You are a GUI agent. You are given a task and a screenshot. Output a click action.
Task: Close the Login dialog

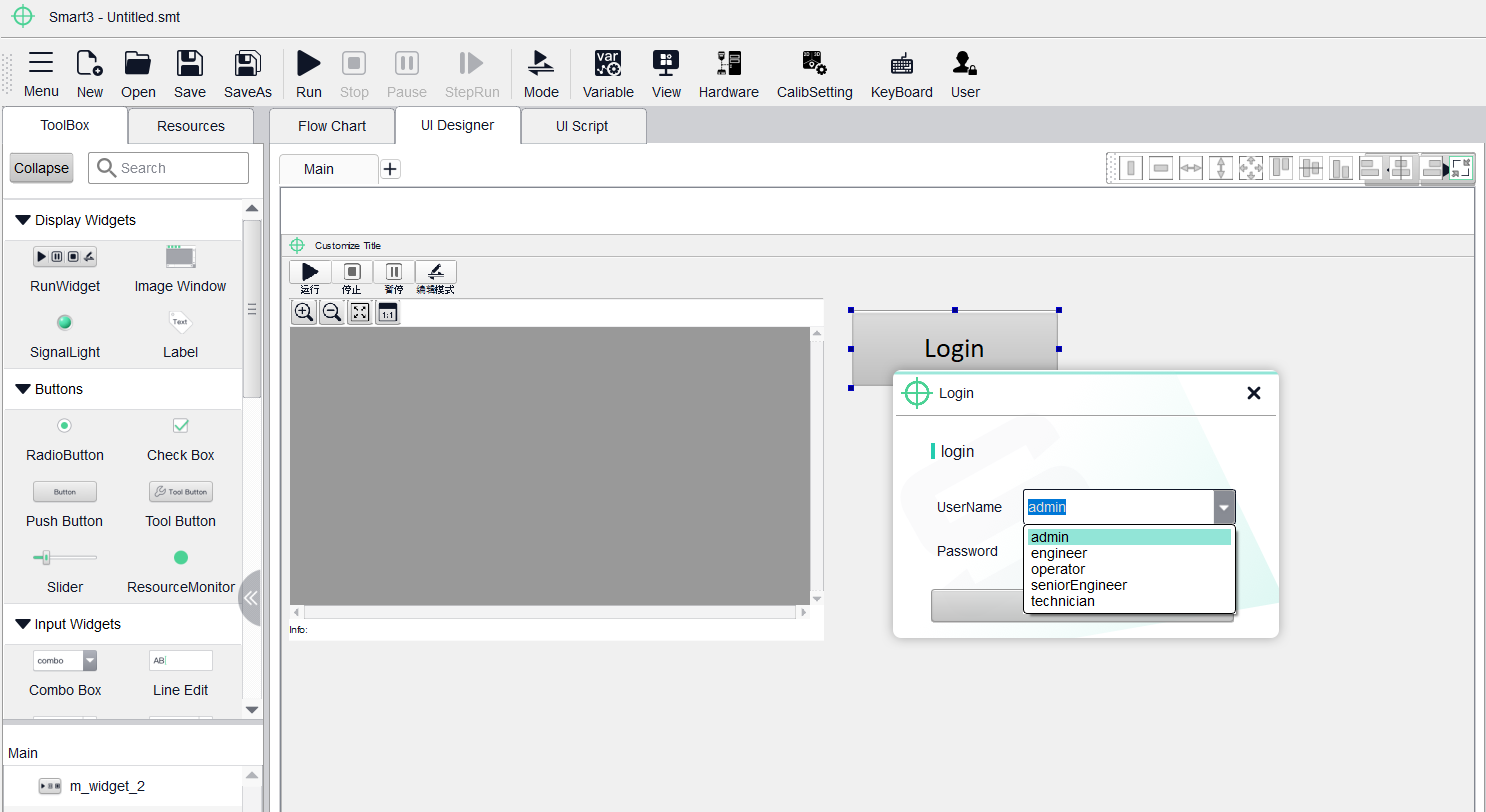[1254, 393]
